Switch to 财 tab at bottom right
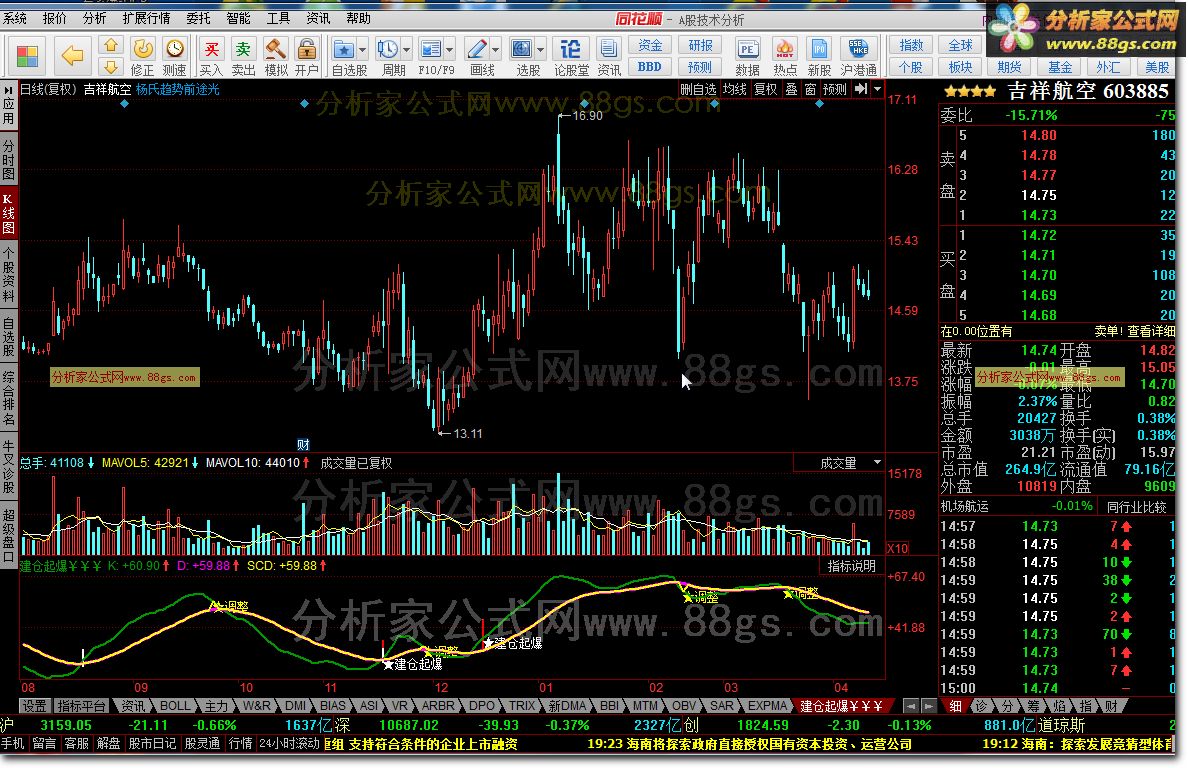The height and width of the screenshot is (768, 1188). (1111, 706)
